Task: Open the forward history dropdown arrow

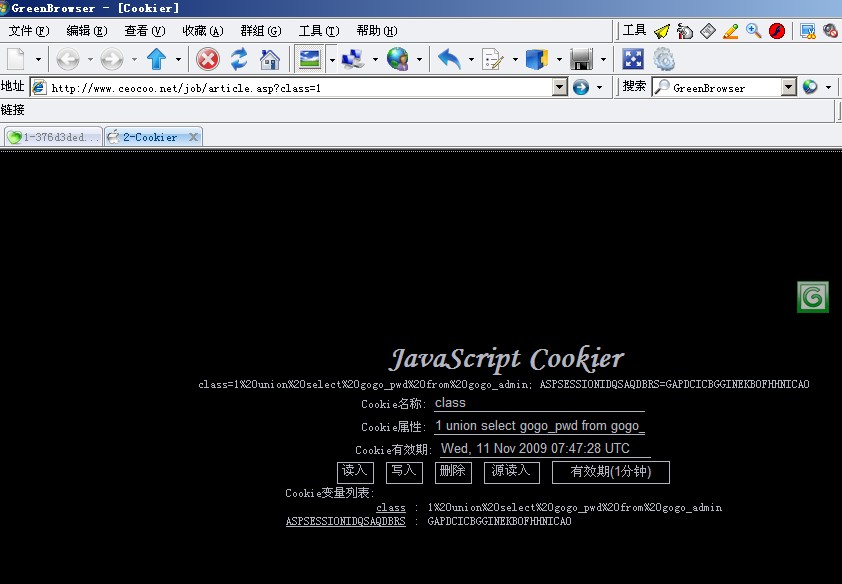Action: 134,59
